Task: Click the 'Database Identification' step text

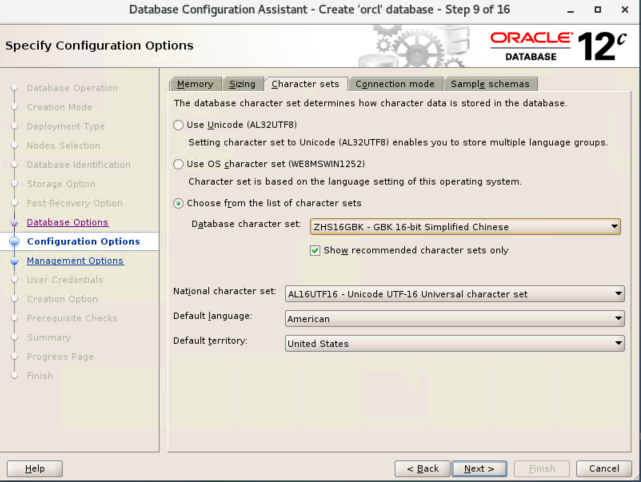Action: tap(78, 165)
